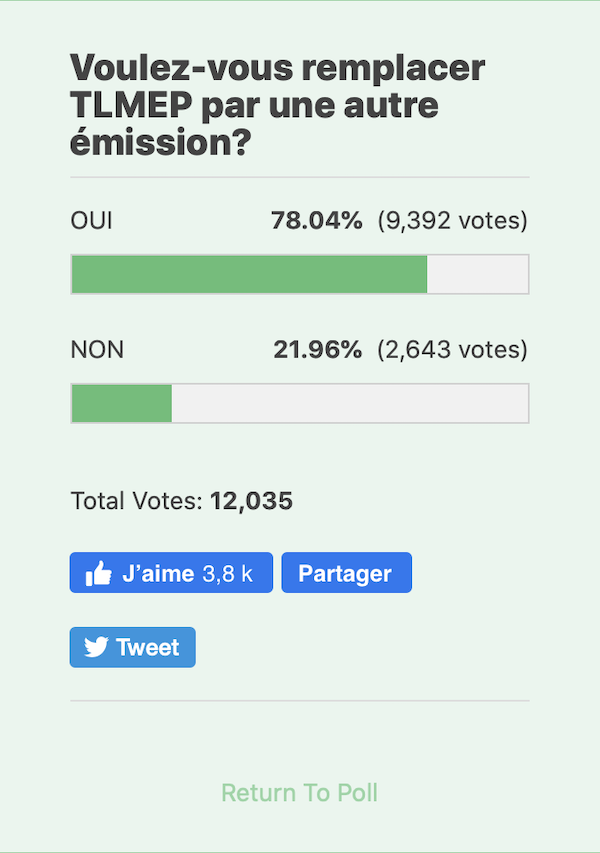Click the thumbs-up icon on J'aime

pos(98,574)
